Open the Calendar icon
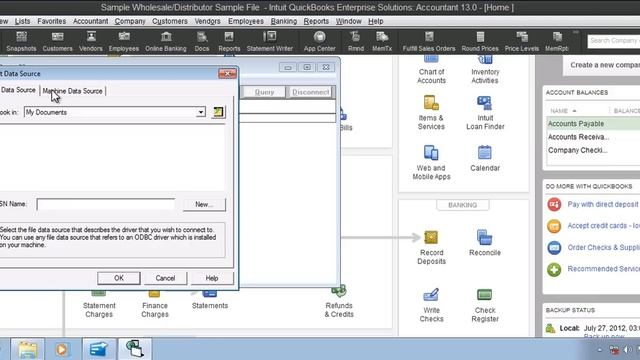The height and width of the screenshot is (360, 640). 485,158
